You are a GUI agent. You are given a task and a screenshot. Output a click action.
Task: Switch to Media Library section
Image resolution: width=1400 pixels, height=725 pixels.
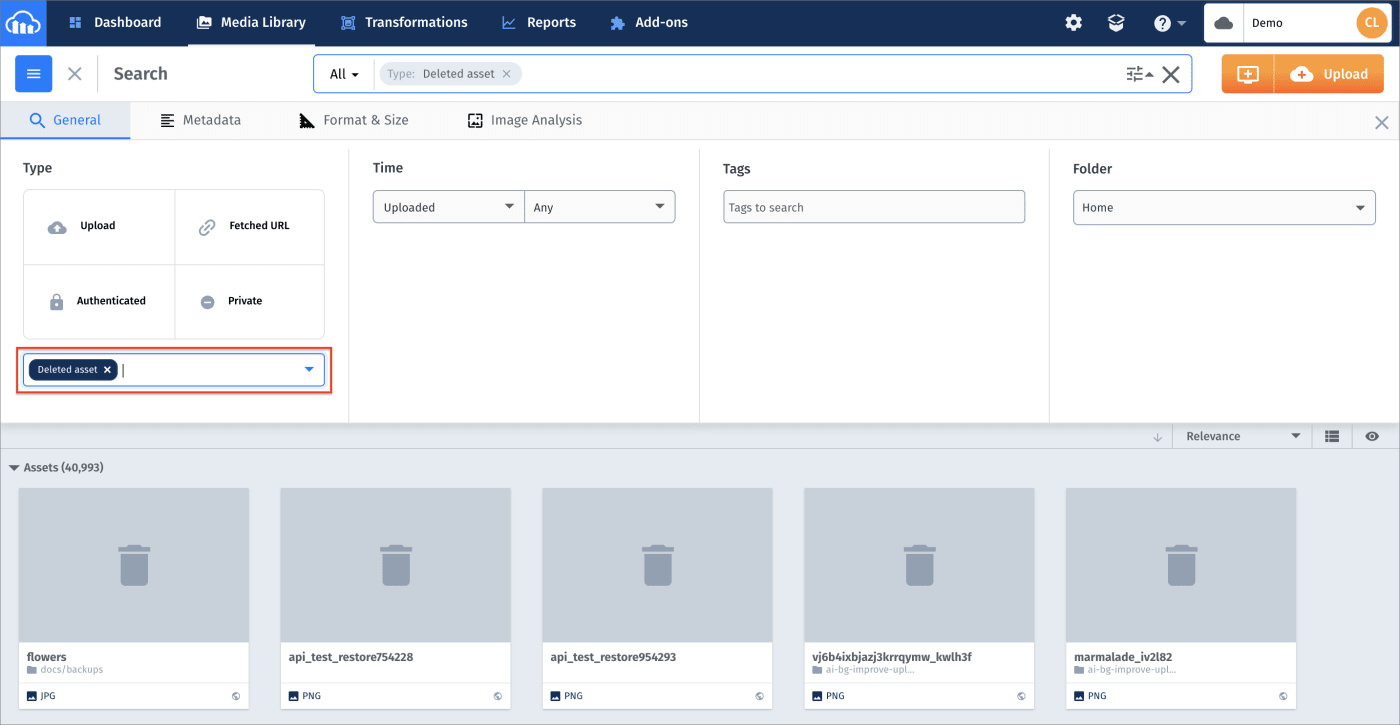251,22
